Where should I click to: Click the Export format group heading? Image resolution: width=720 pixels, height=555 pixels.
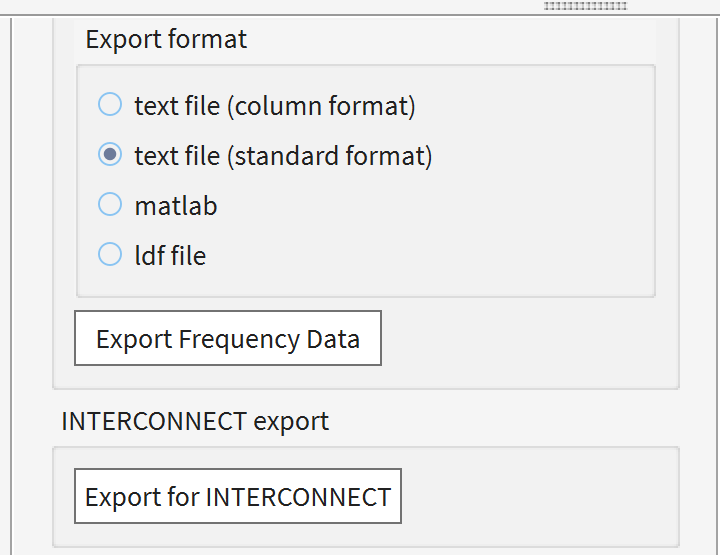[166, 40]
